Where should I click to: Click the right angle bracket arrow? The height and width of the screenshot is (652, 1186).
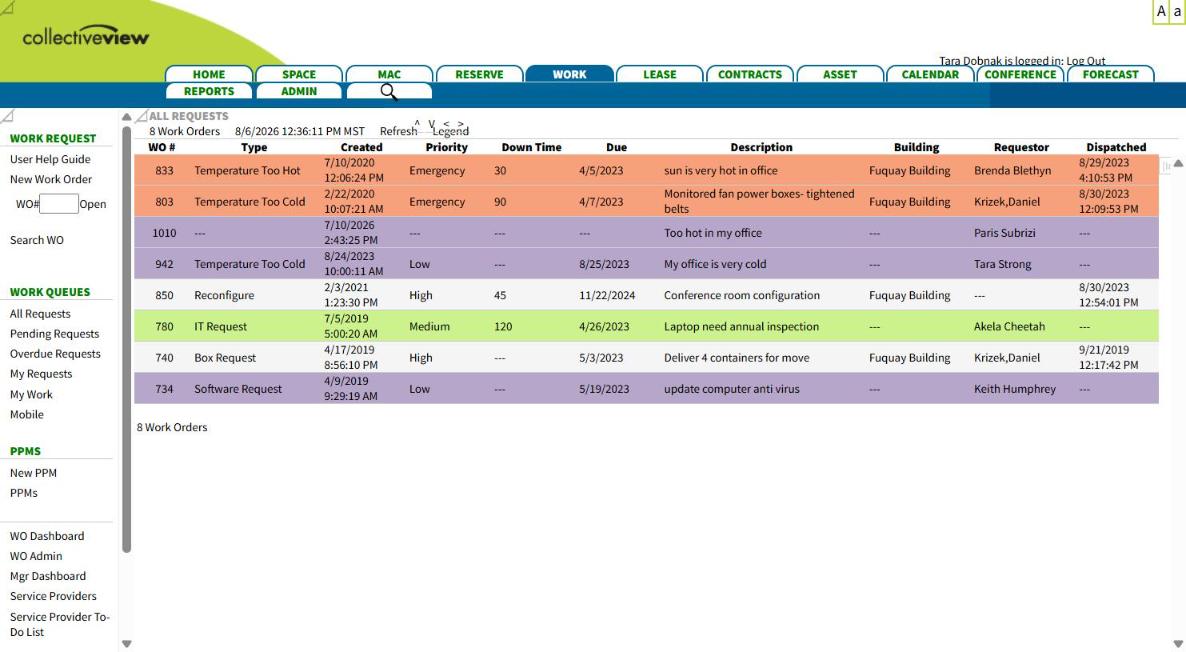pos(461,123)
